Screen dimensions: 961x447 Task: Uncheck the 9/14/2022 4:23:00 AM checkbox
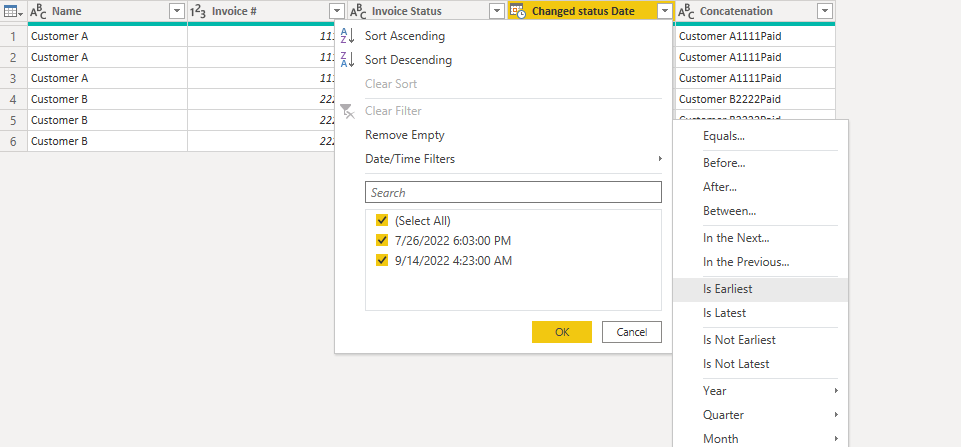point(382,261)
